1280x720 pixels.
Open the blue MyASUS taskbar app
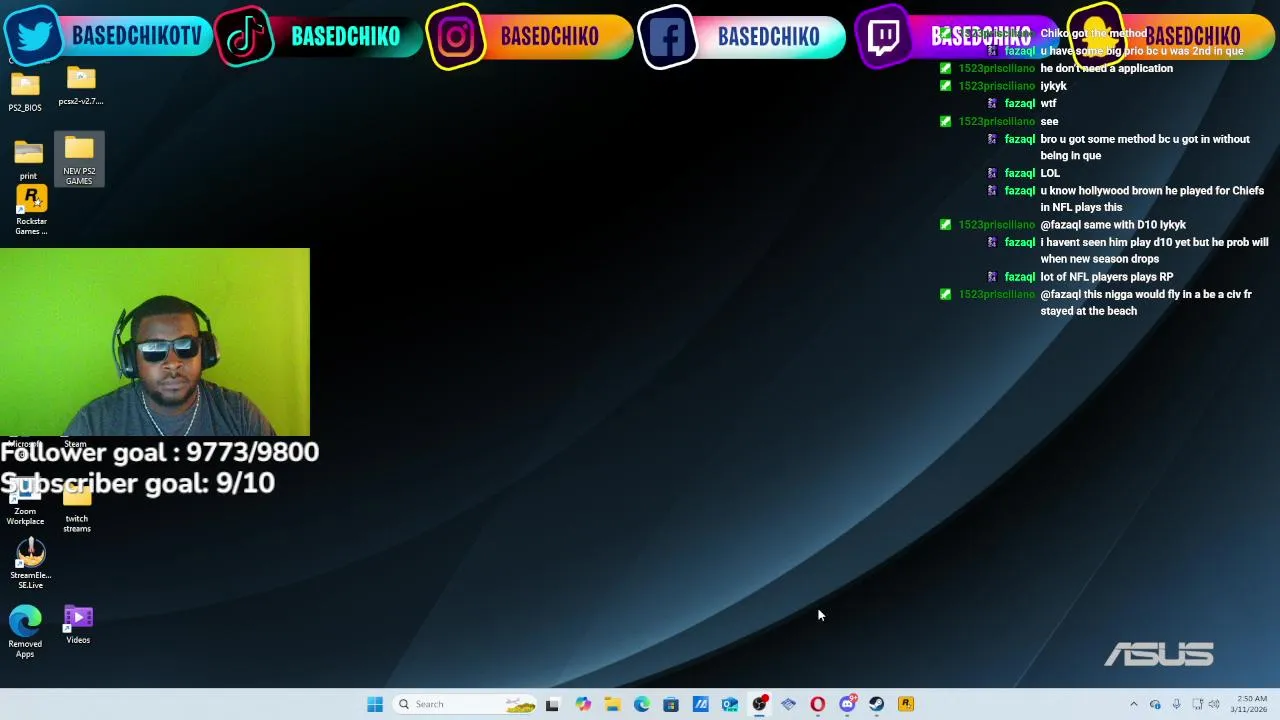tap(700, 704)
